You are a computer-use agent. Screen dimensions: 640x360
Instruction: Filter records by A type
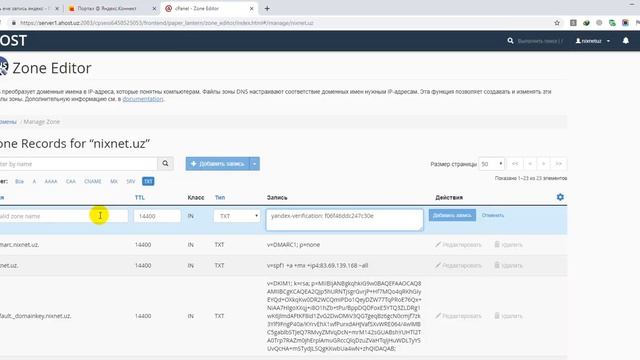(34, 181)
